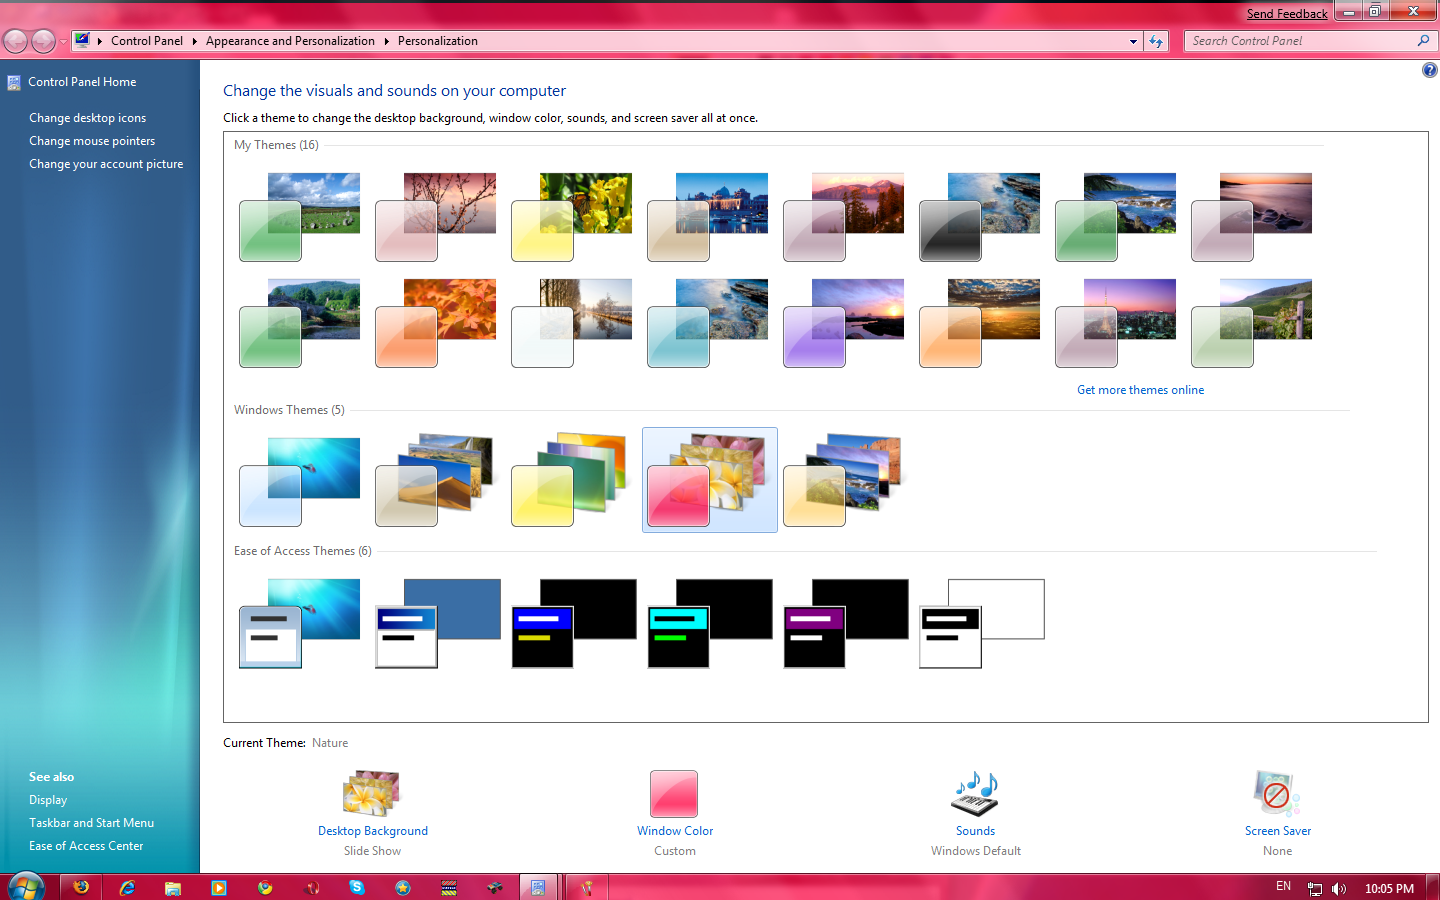Screen dimensions: 1440x900
Task: Open the Screen Saver settings icon
Action: click(1277, 795)
